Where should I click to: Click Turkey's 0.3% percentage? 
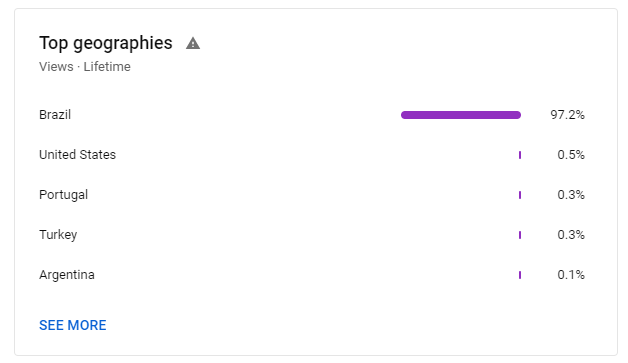coord(571,235)
